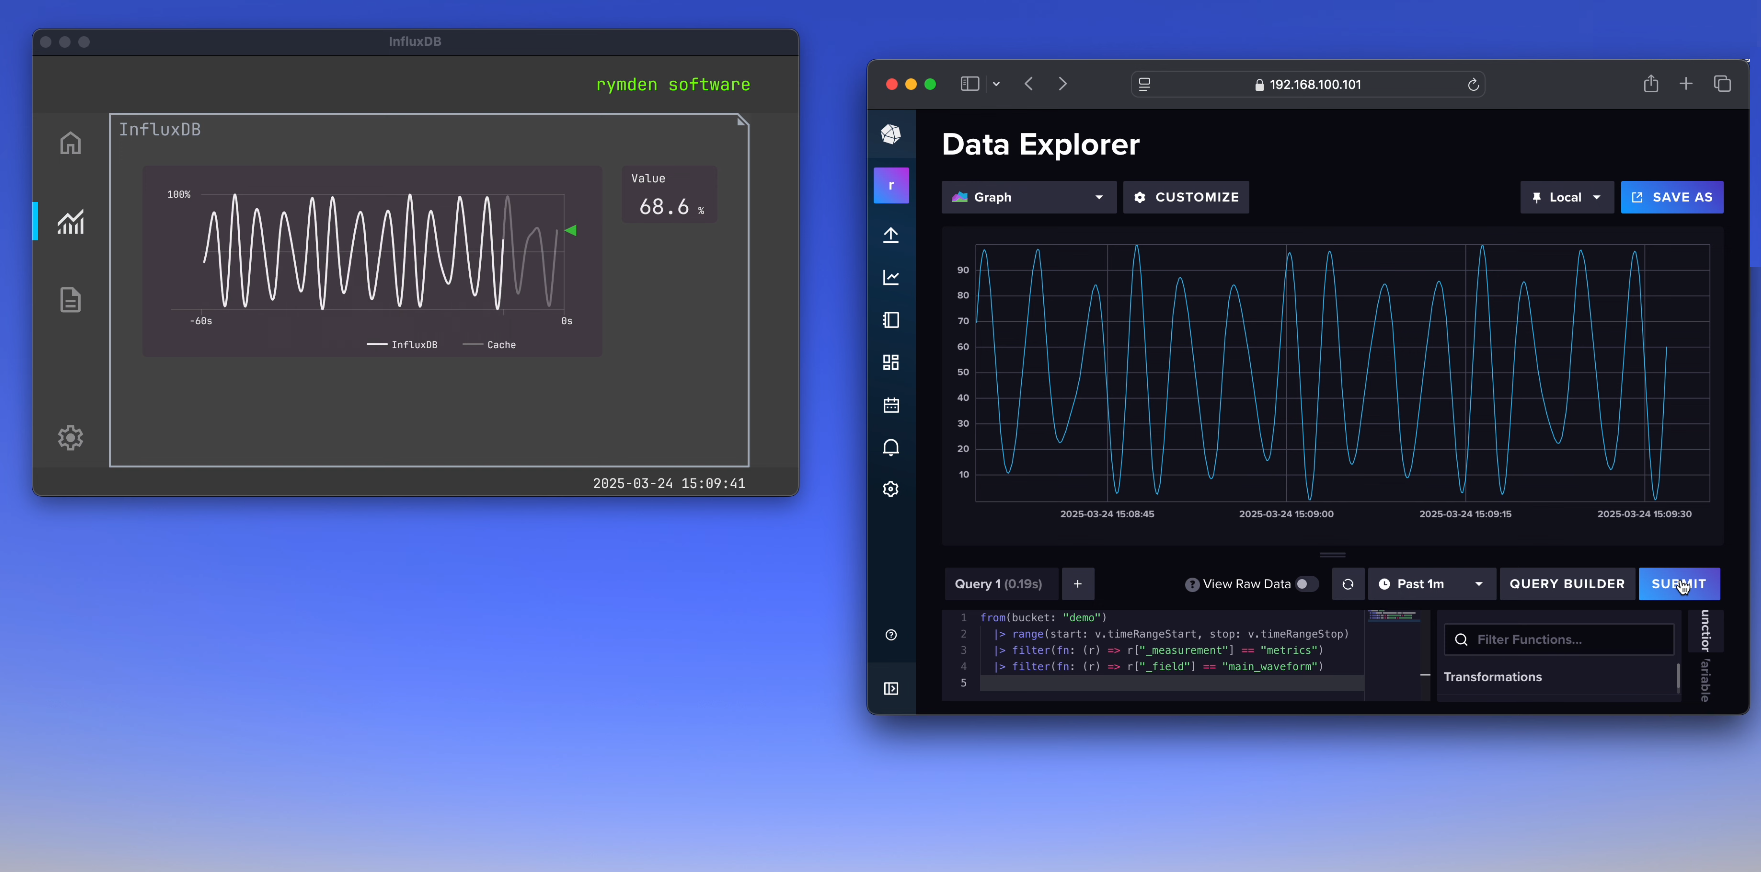Open the document icon in InfluxDB app sidebar
Image resolution: width=1761 pixels, height=872 pixels.
(70, 300)
